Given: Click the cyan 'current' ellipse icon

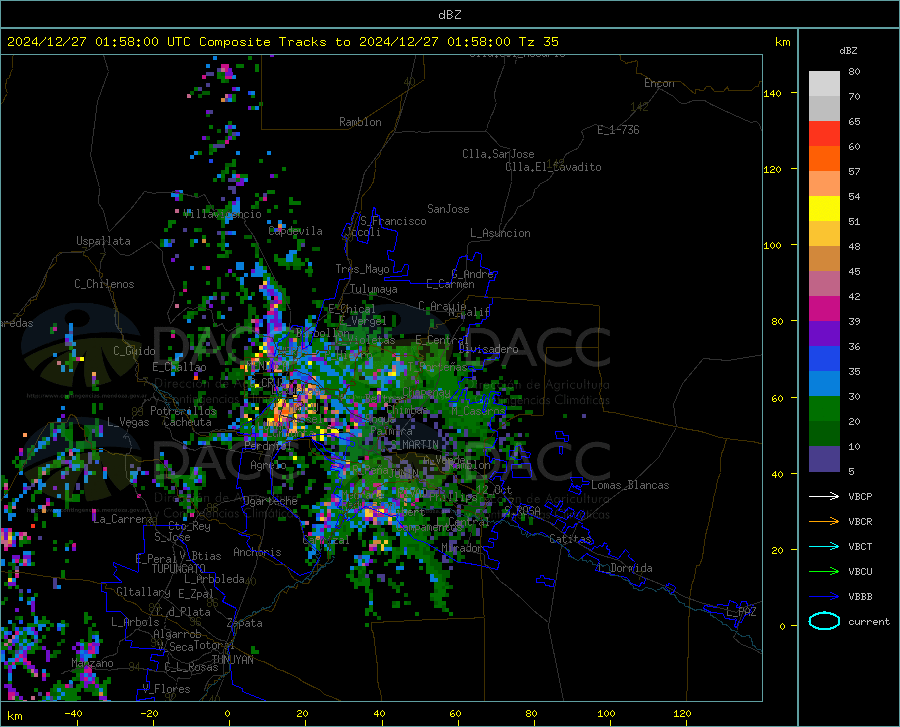Looking at the screenshot, I should pos(824,621).
